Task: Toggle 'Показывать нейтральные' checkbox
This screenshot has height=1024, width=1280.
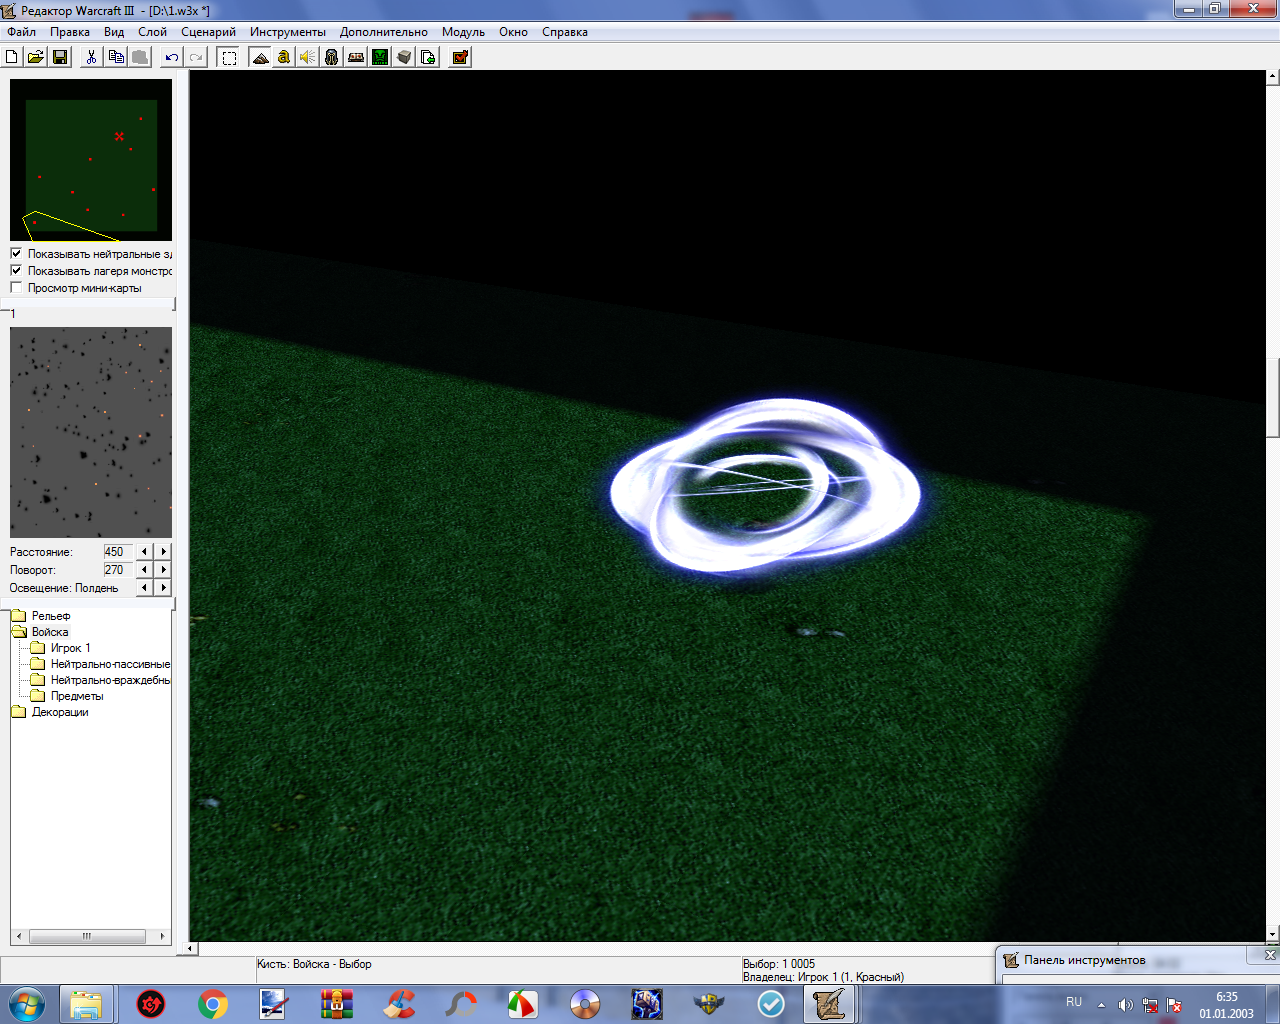Action: 16,254
